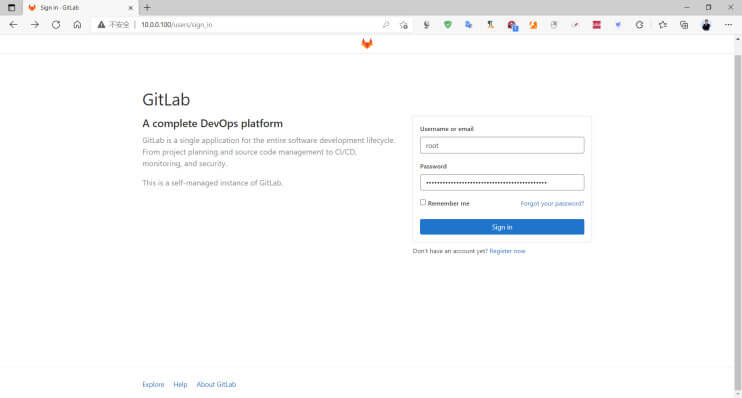Click the purple bird extension icon
Screen dimensions: 742x398
[618, 25]
